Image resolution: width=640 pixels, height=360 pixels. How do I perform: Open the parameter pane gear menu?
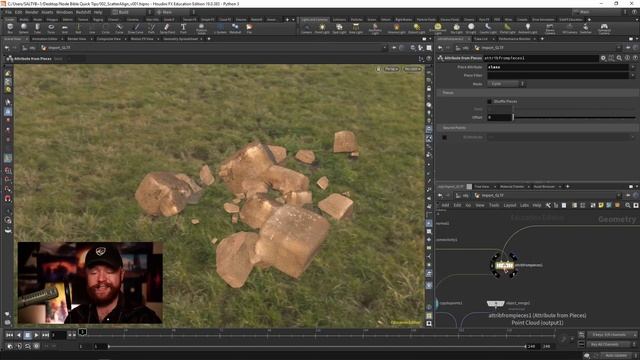(603, 58)
